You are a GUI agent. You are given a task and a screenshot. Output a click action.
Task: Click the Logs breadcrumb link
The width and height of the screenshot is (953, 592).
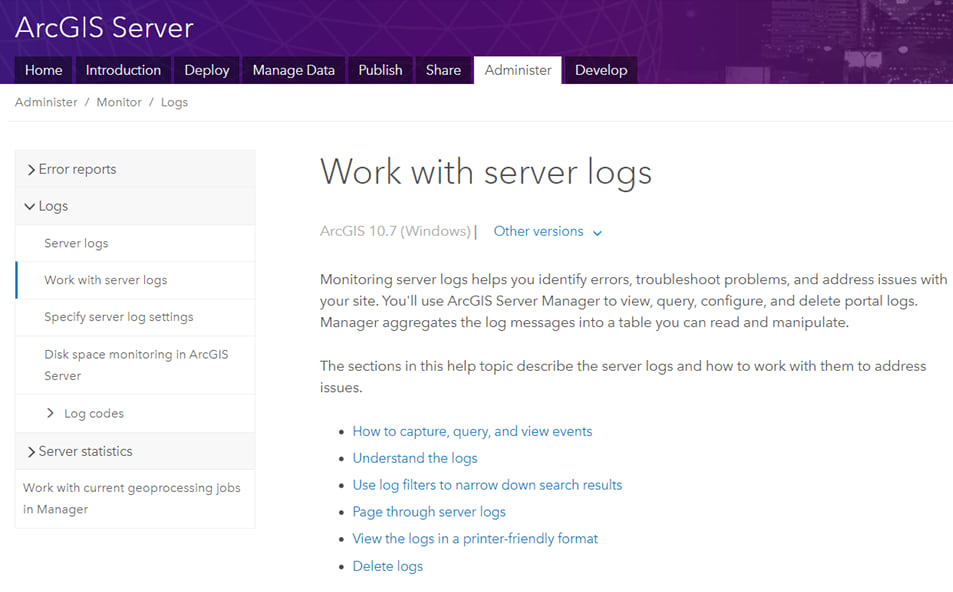click(174, 102)
